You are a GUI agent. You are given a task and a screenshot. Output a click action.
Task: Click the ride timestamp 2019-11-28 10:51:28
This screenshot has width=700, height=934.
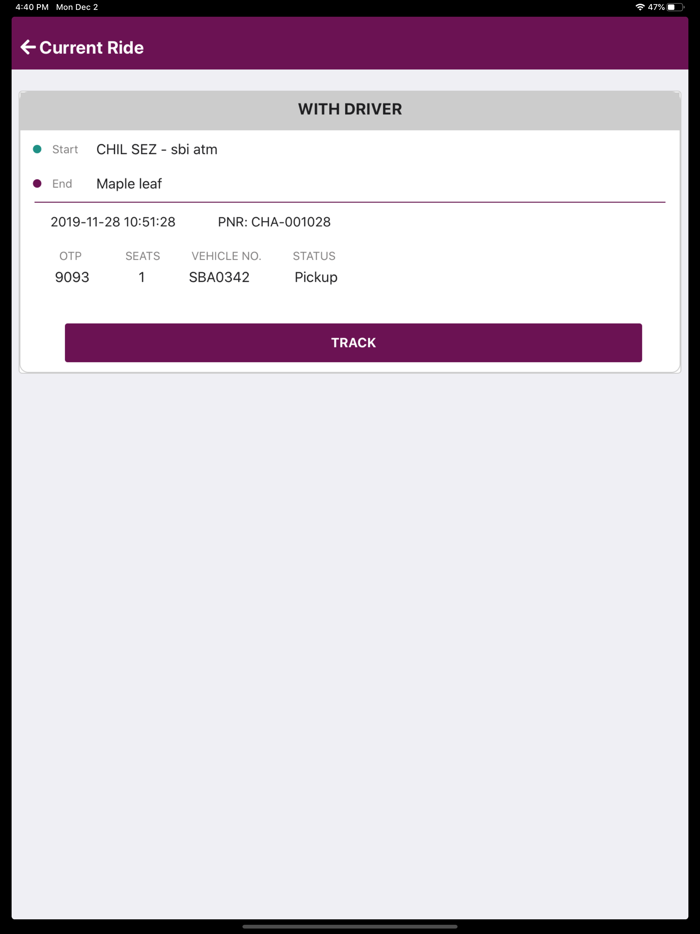tap(113, 222)
